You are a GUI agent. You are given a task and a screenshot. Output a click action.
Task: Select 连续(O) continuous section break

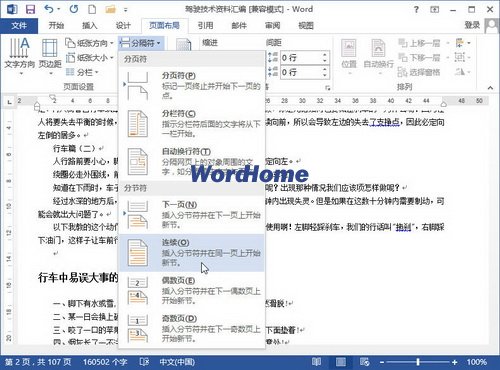point(192,253)
